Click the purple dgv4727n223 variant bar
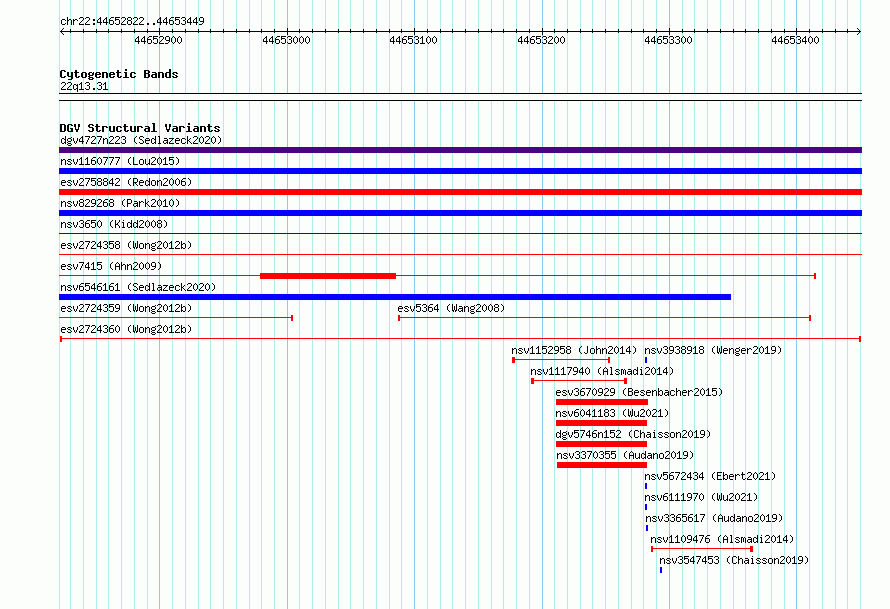This screenshot has height=609, width=890. [460, 150]
